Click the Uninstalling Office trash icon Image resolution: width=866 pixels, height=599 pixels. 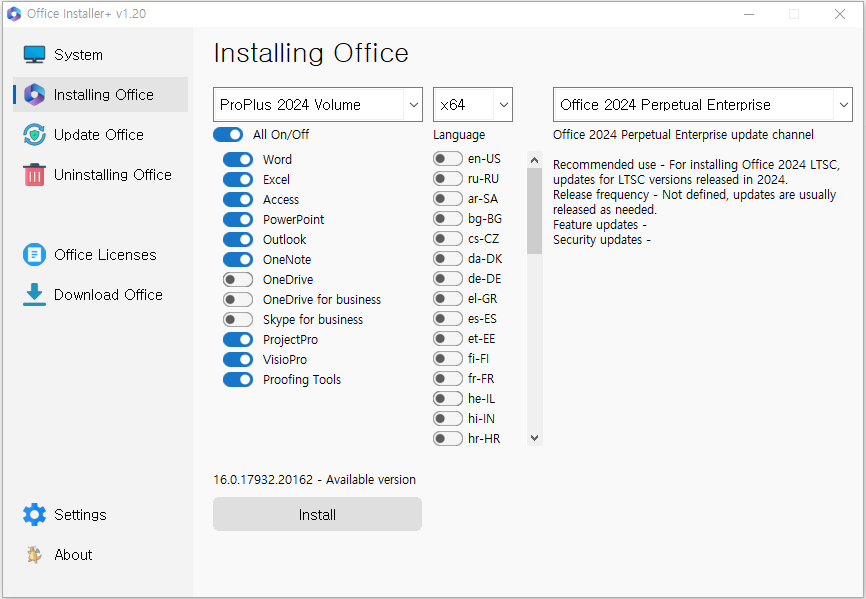pyautogui.click(x=34, y=174)
